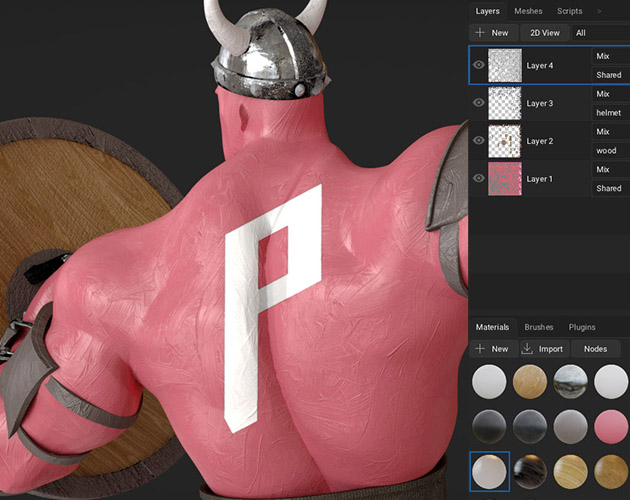Screen dimensions: 630x500
Task: Toggle visibility of Layer 4
Action: coord(479,65)
